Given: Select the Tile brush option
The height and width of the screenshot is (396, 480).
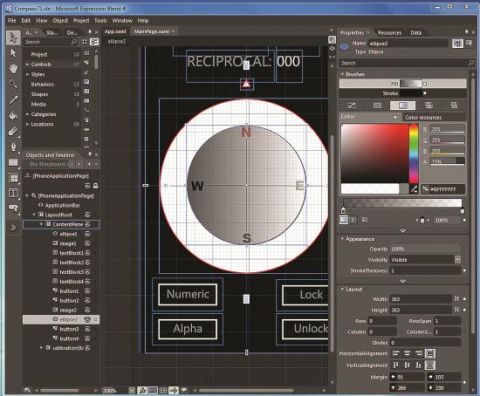Looking at the screenshot, I should [429, 106].
